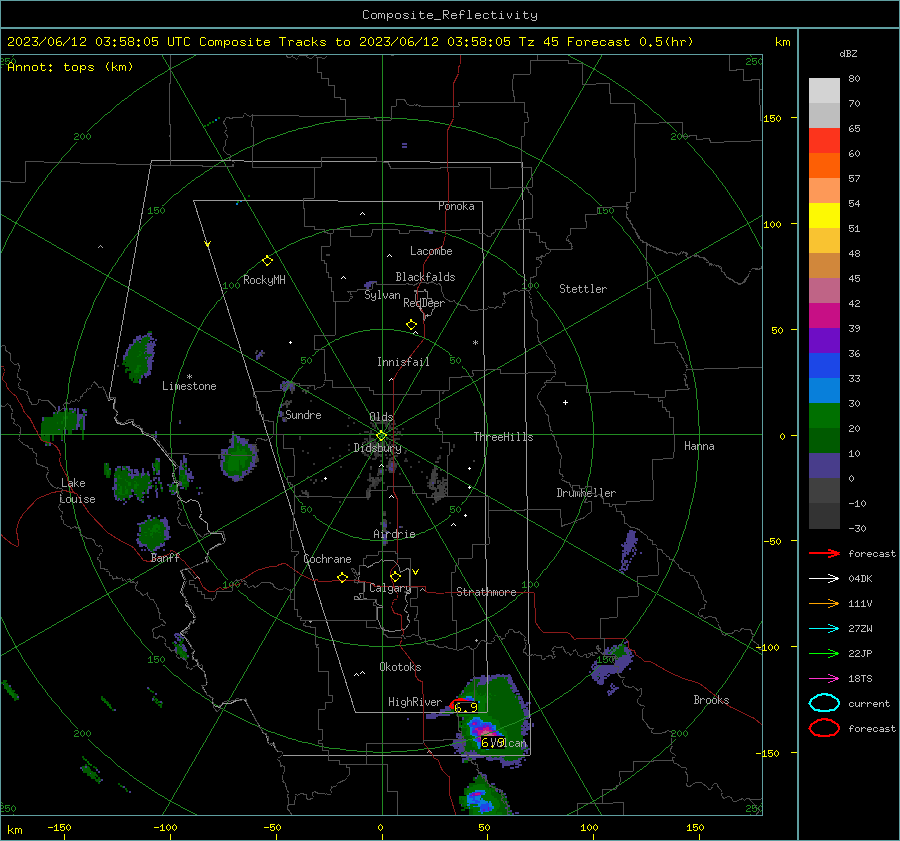Viewport: 900px width, 841px height.
Task: Select the red 65–60 dBZ color swatch
Action: click(824, 141)
